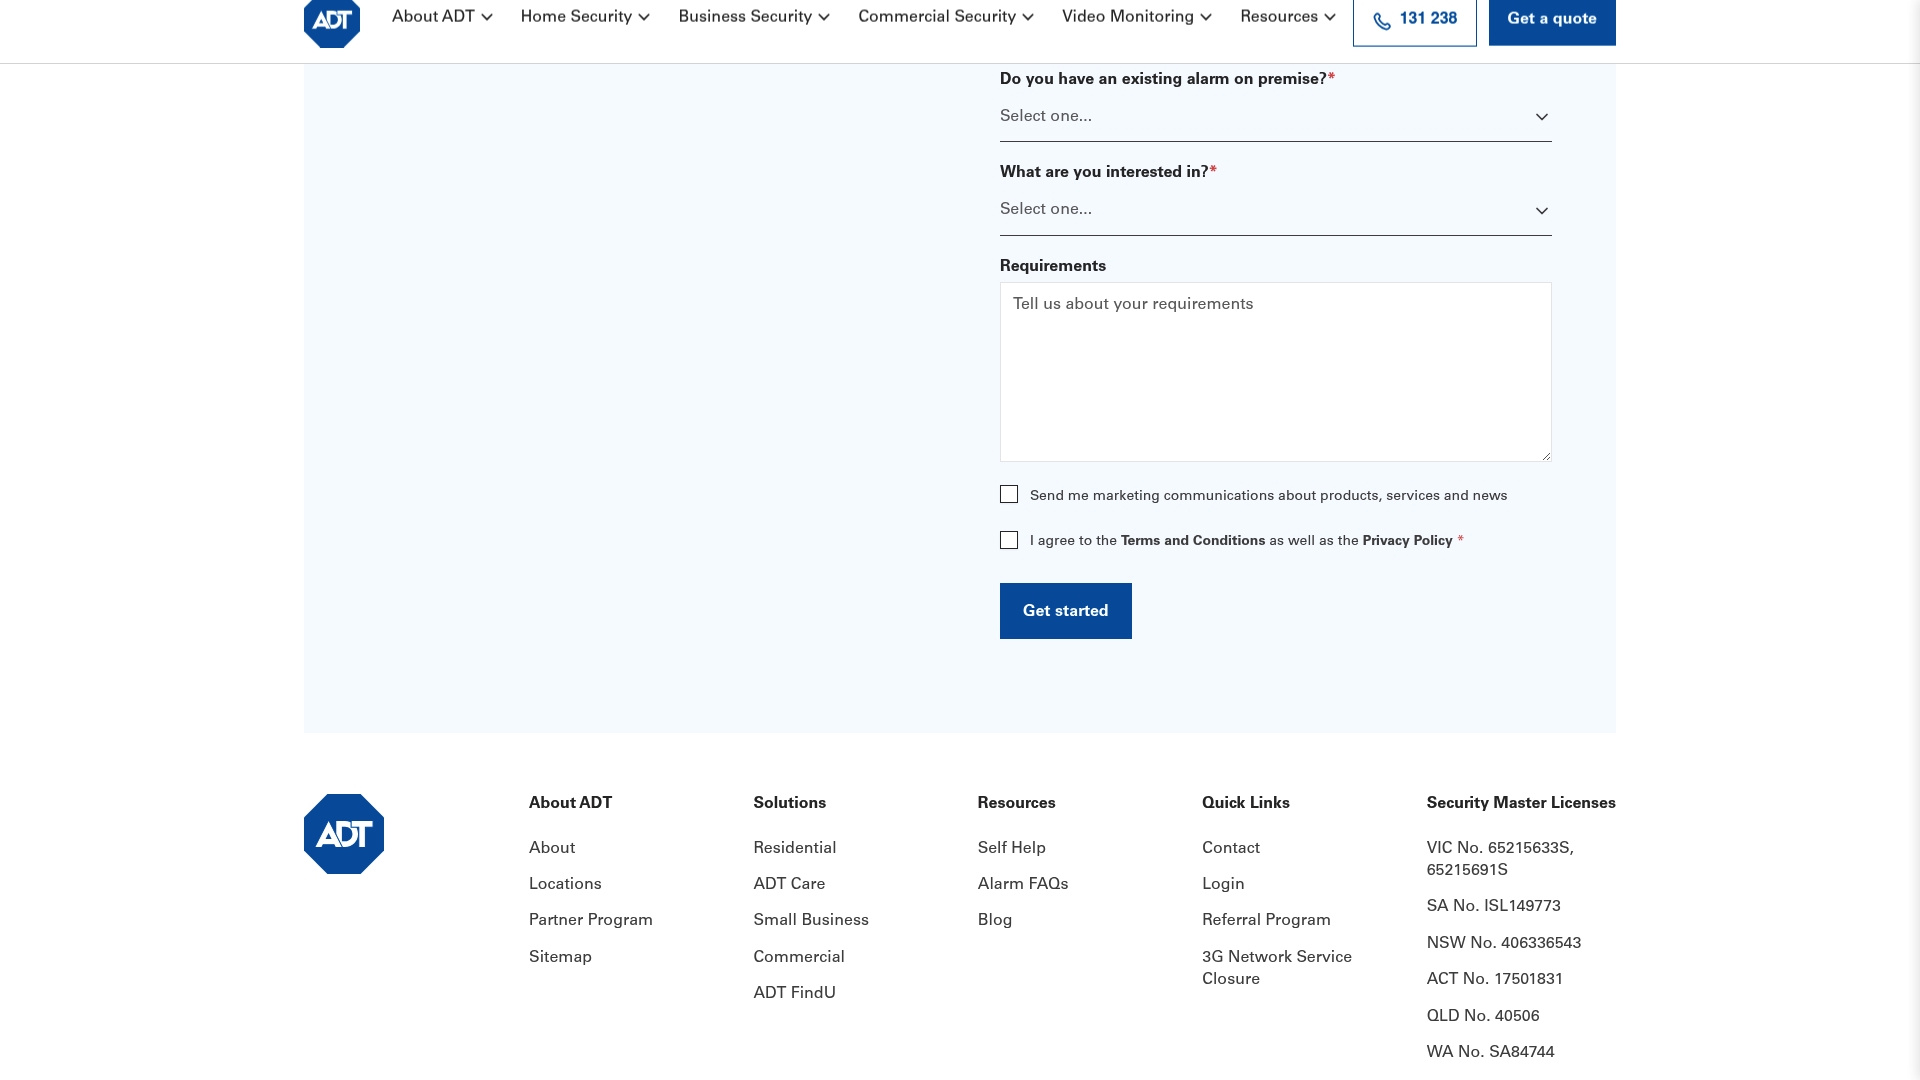Open the Commercial Security nav menu
1920x1080 pixels.
tap(946, 17)
